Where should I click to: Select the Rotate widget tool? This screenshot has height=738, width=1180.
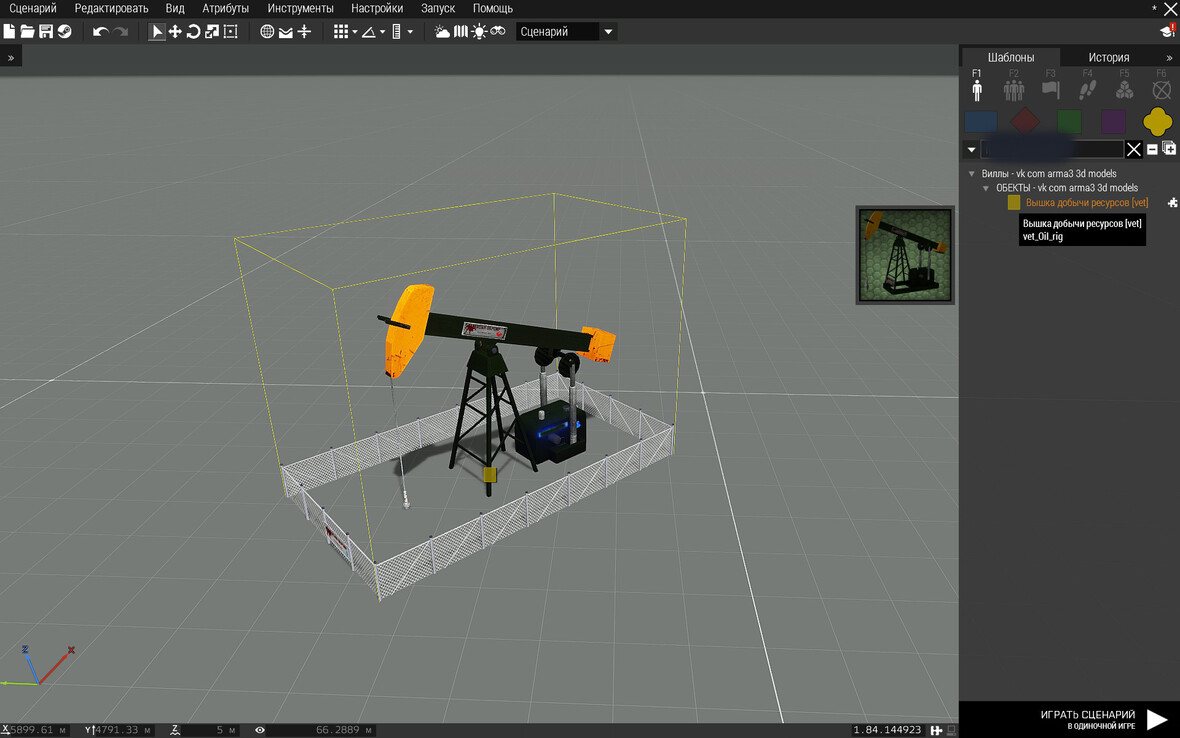click(x=193, y=32)
